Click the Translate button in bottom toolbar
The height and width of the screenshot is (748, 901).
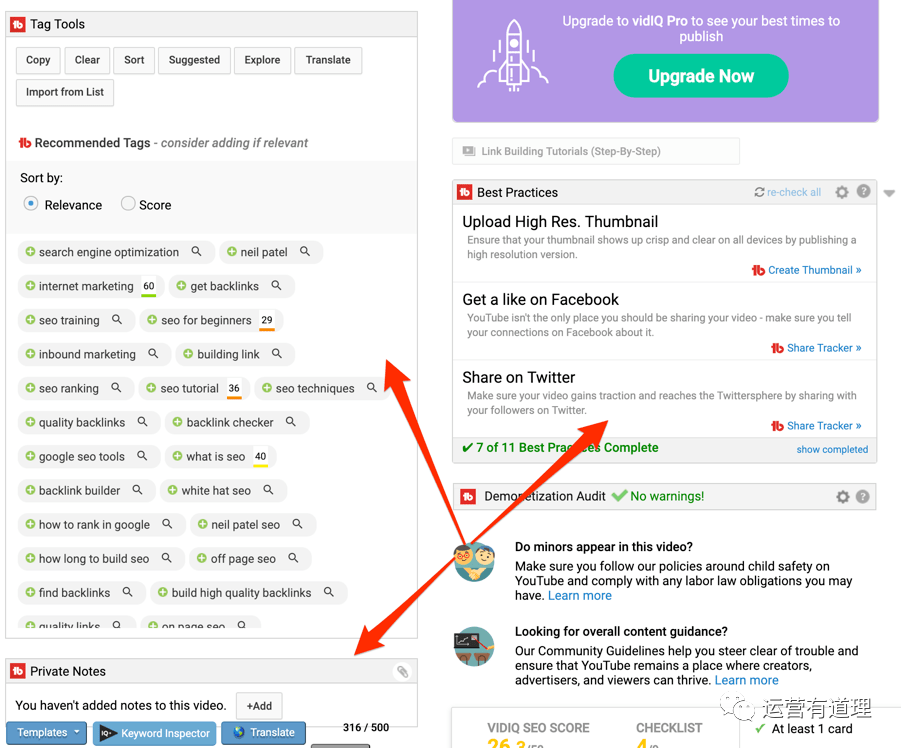pos(263,732)
